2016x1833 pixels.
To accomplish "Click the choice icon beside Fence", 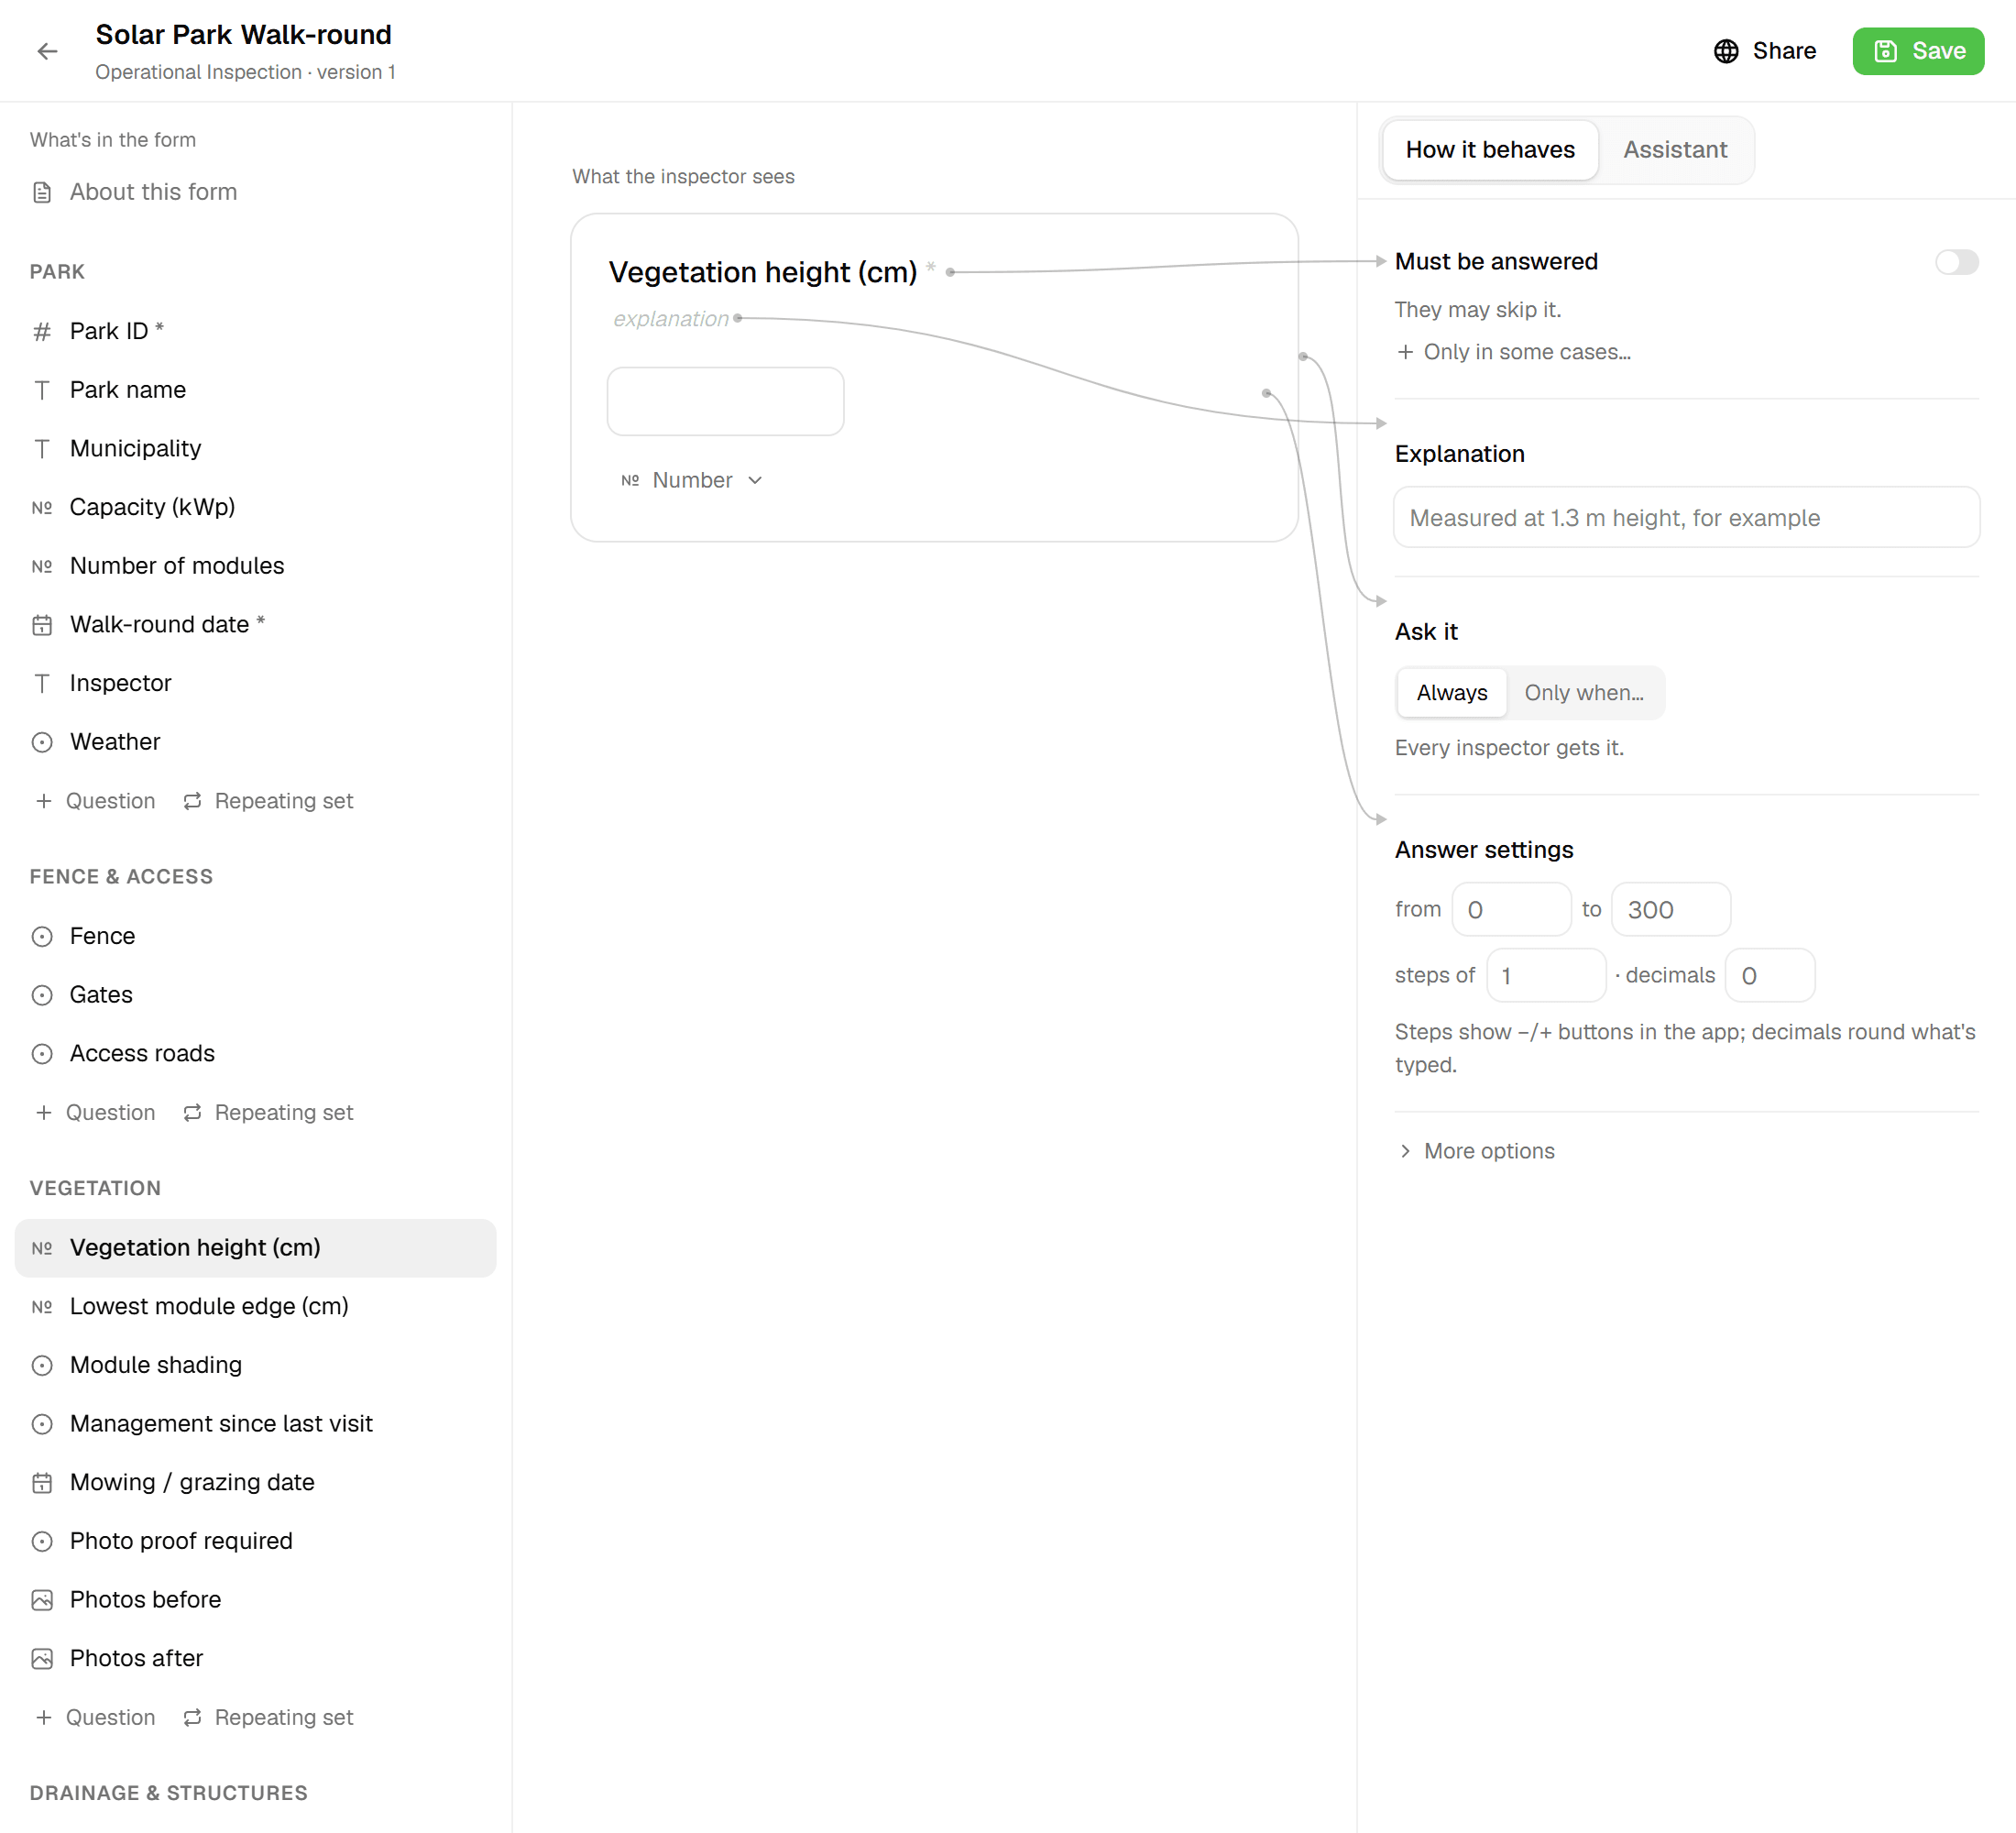I will [42, 936].
